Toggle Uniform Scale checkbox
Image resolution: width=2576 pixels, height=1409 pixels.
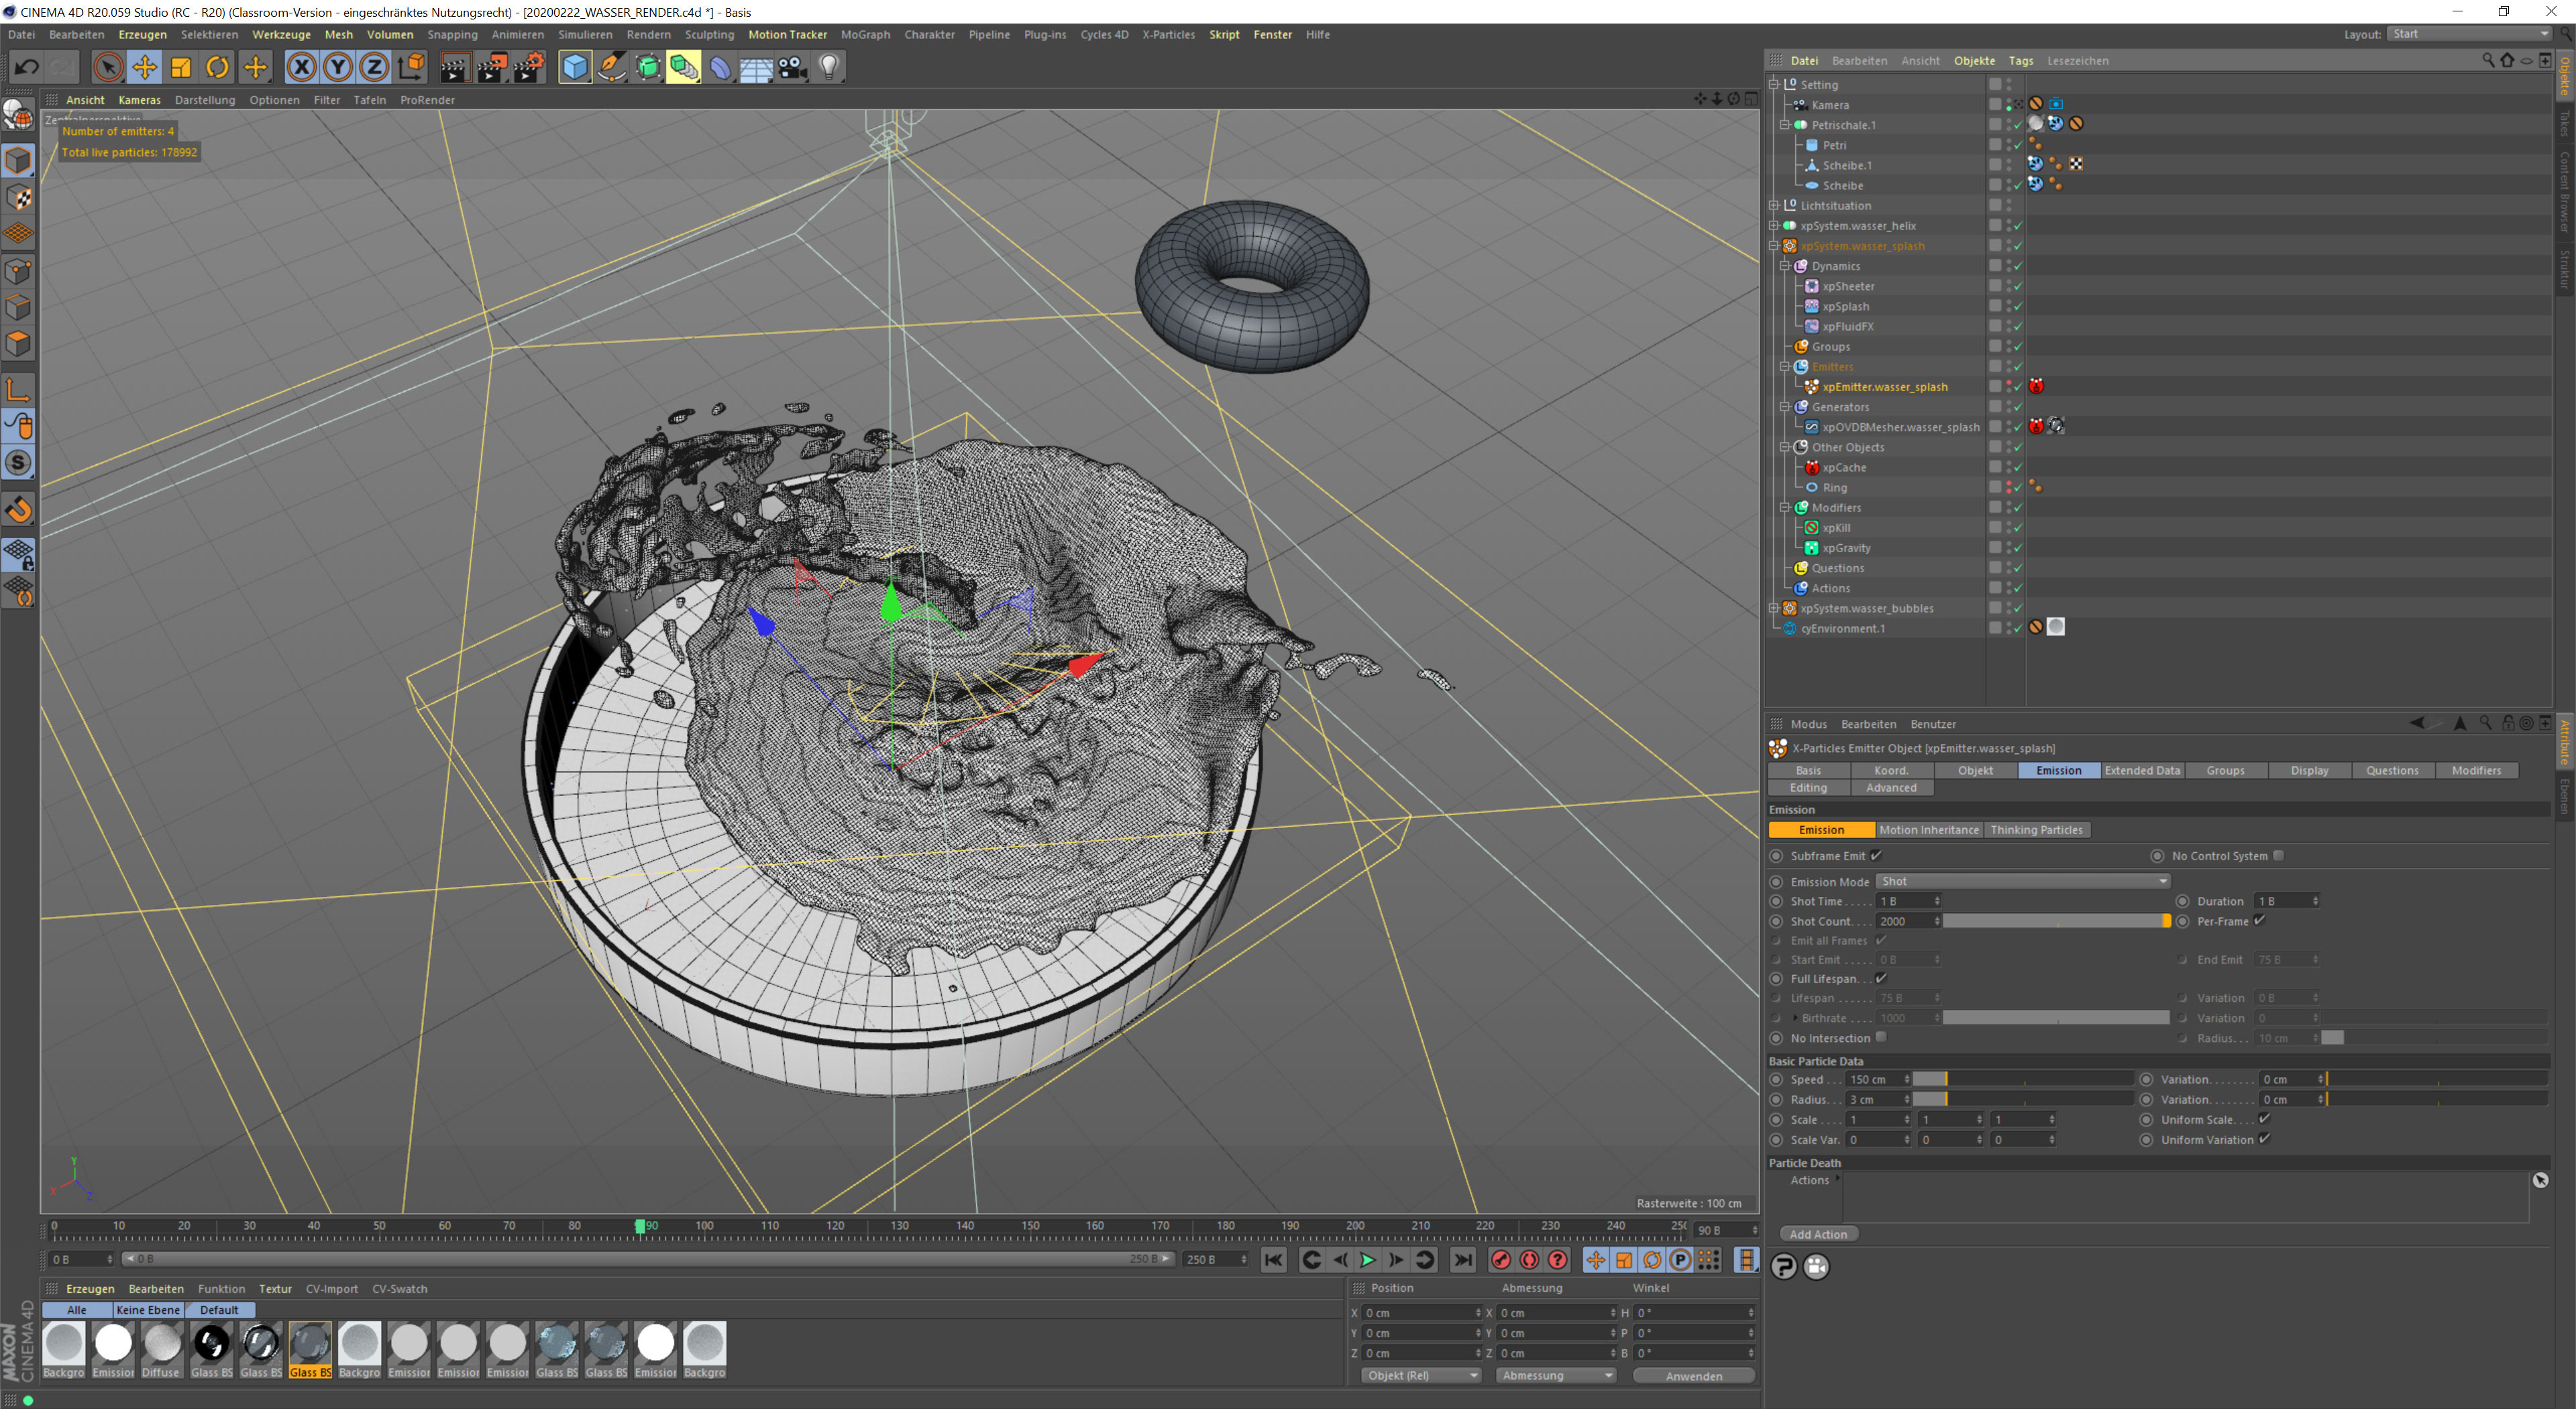point(2265,1119)
